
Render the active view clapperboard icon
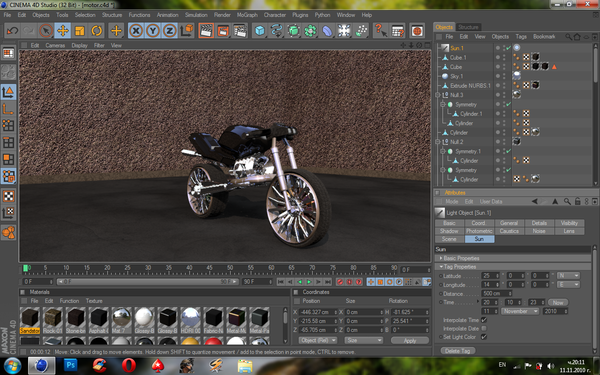click(x=206, y=31)
